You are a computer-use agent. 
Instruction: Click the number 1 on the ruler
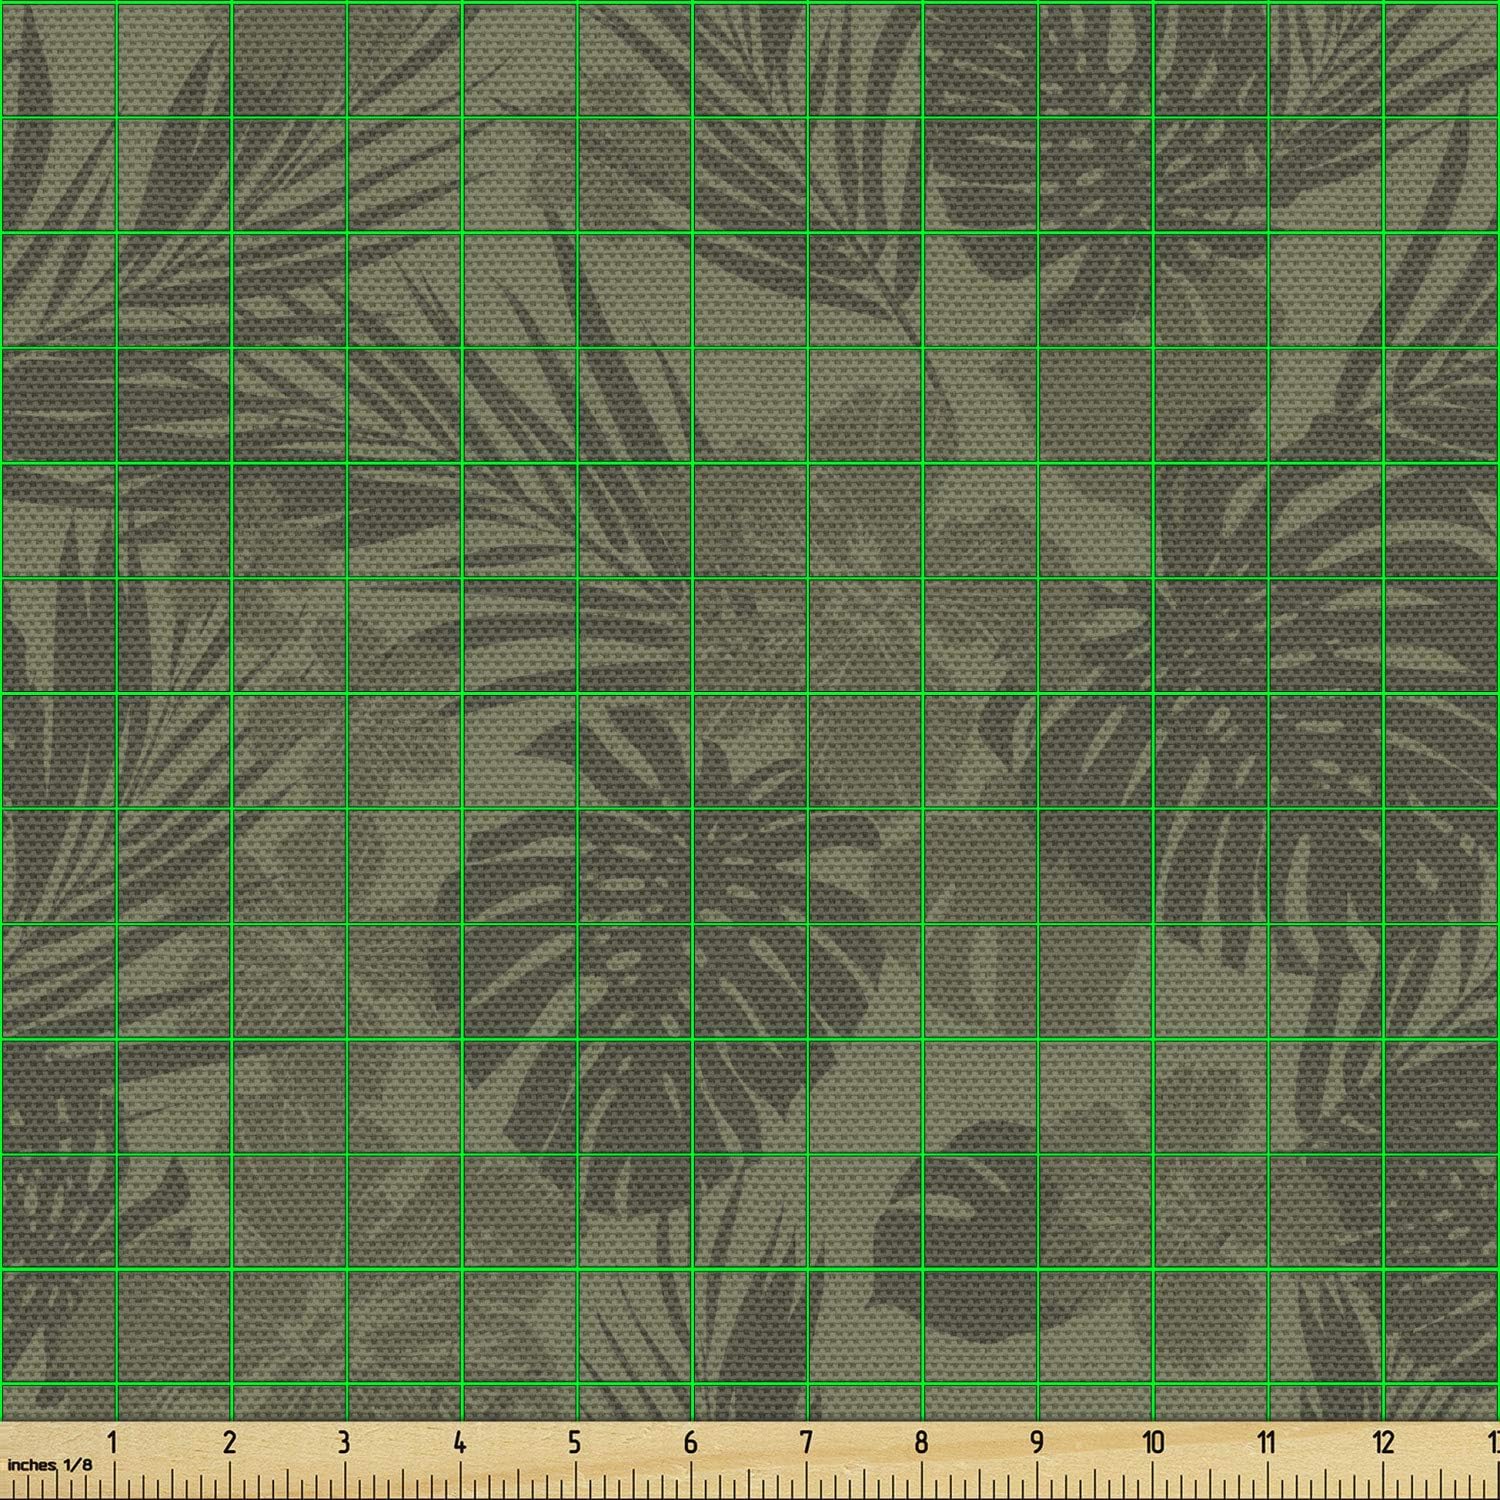[x=113, y=1442]
